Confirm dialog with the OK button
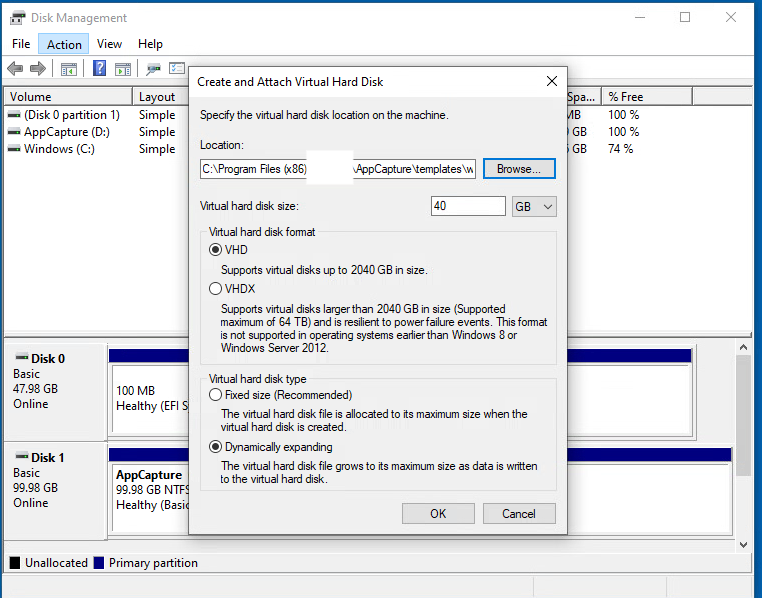Screen dimensions: 762x598 [438, 513]
